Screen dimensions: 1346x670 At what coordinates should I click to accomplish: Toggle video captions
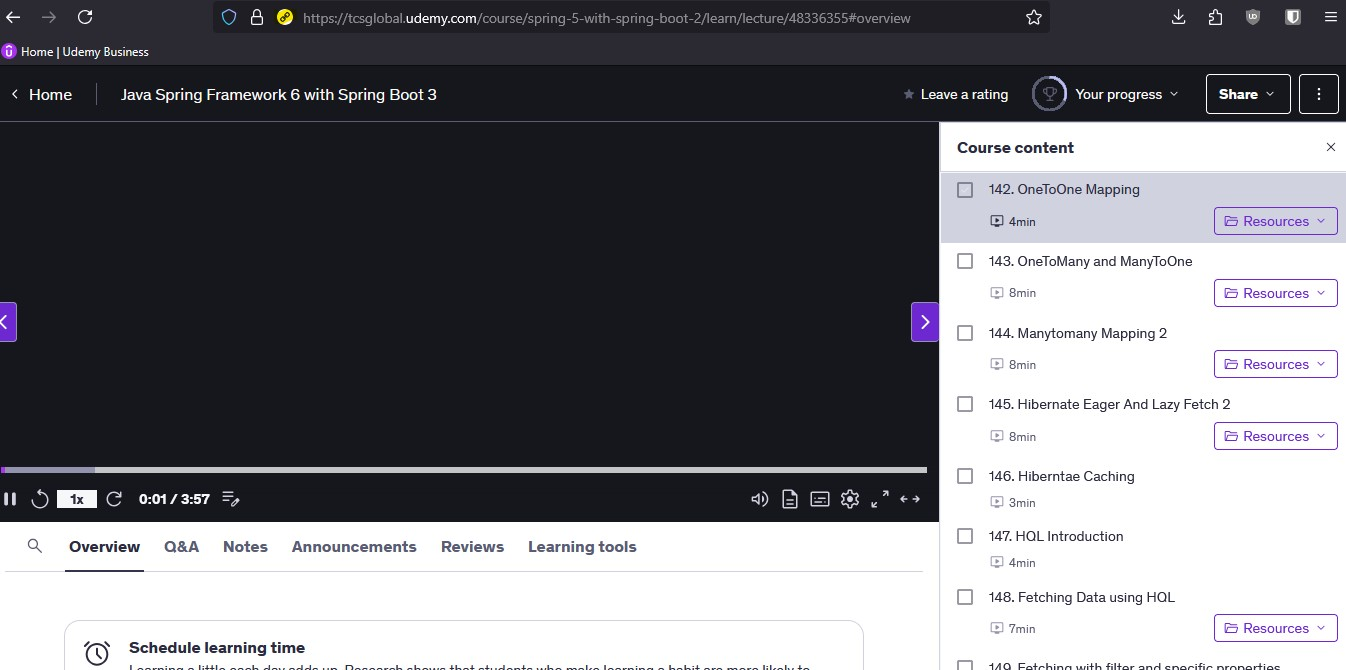coord(820,499)
